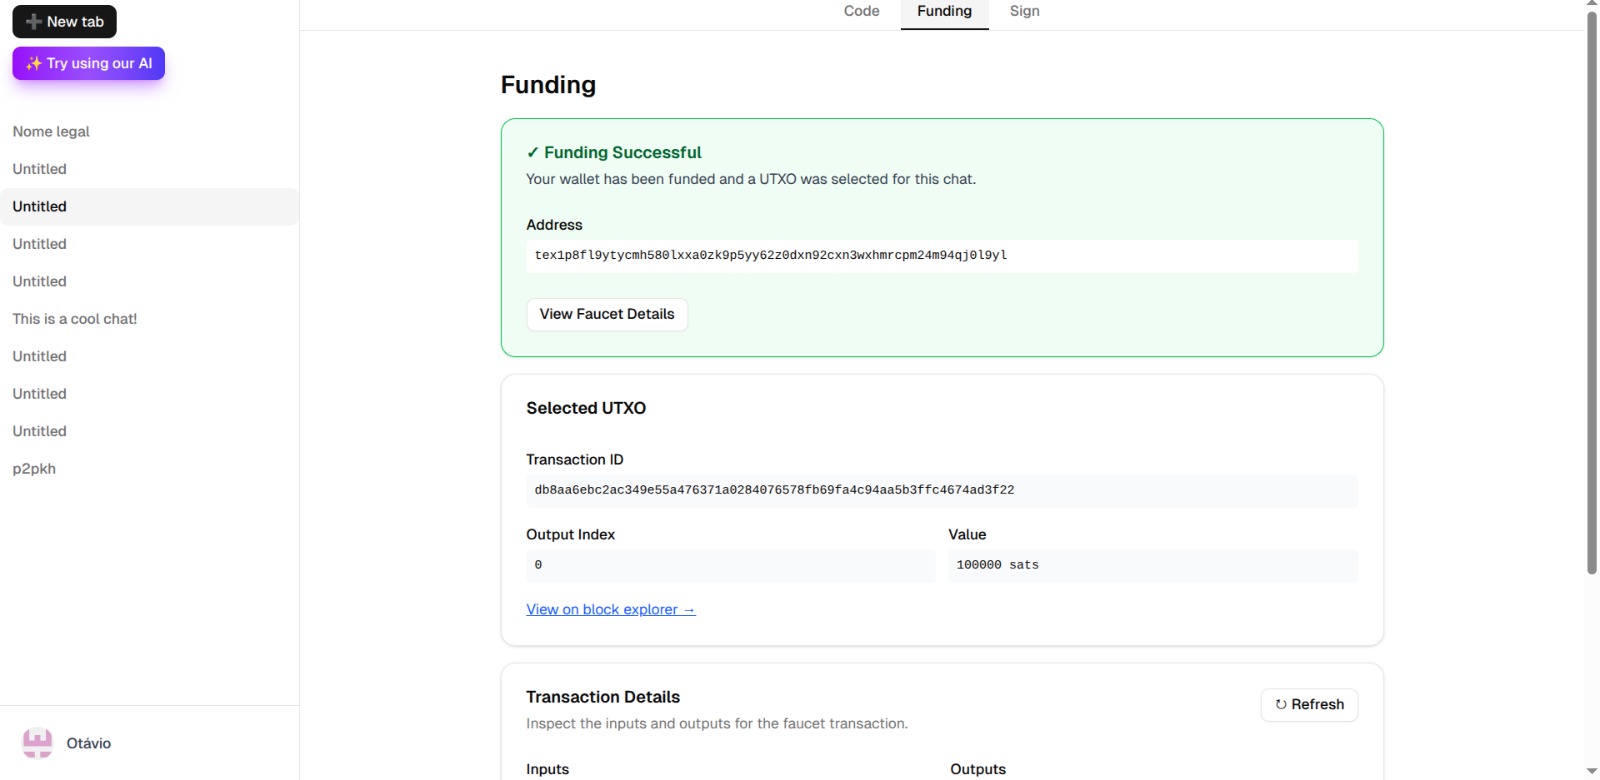The image size is (1600, 780).
Task: Select This is a cool chat!
Action: (x=75, y=319)
